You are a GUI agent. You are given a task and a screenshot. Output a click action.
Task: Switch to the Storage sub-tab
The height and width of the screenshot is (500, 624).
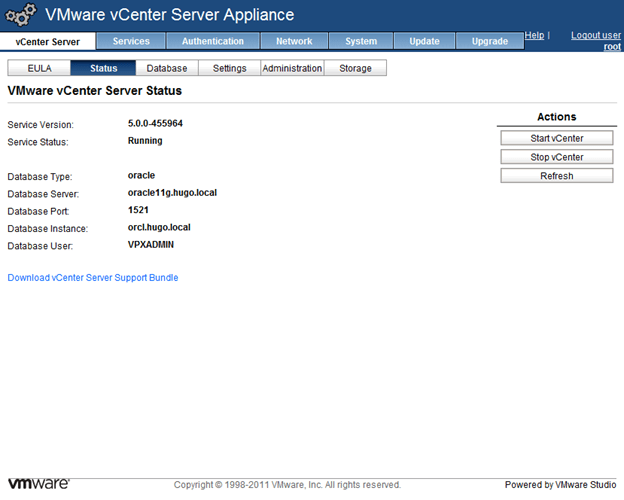click(x=355, y=68)
